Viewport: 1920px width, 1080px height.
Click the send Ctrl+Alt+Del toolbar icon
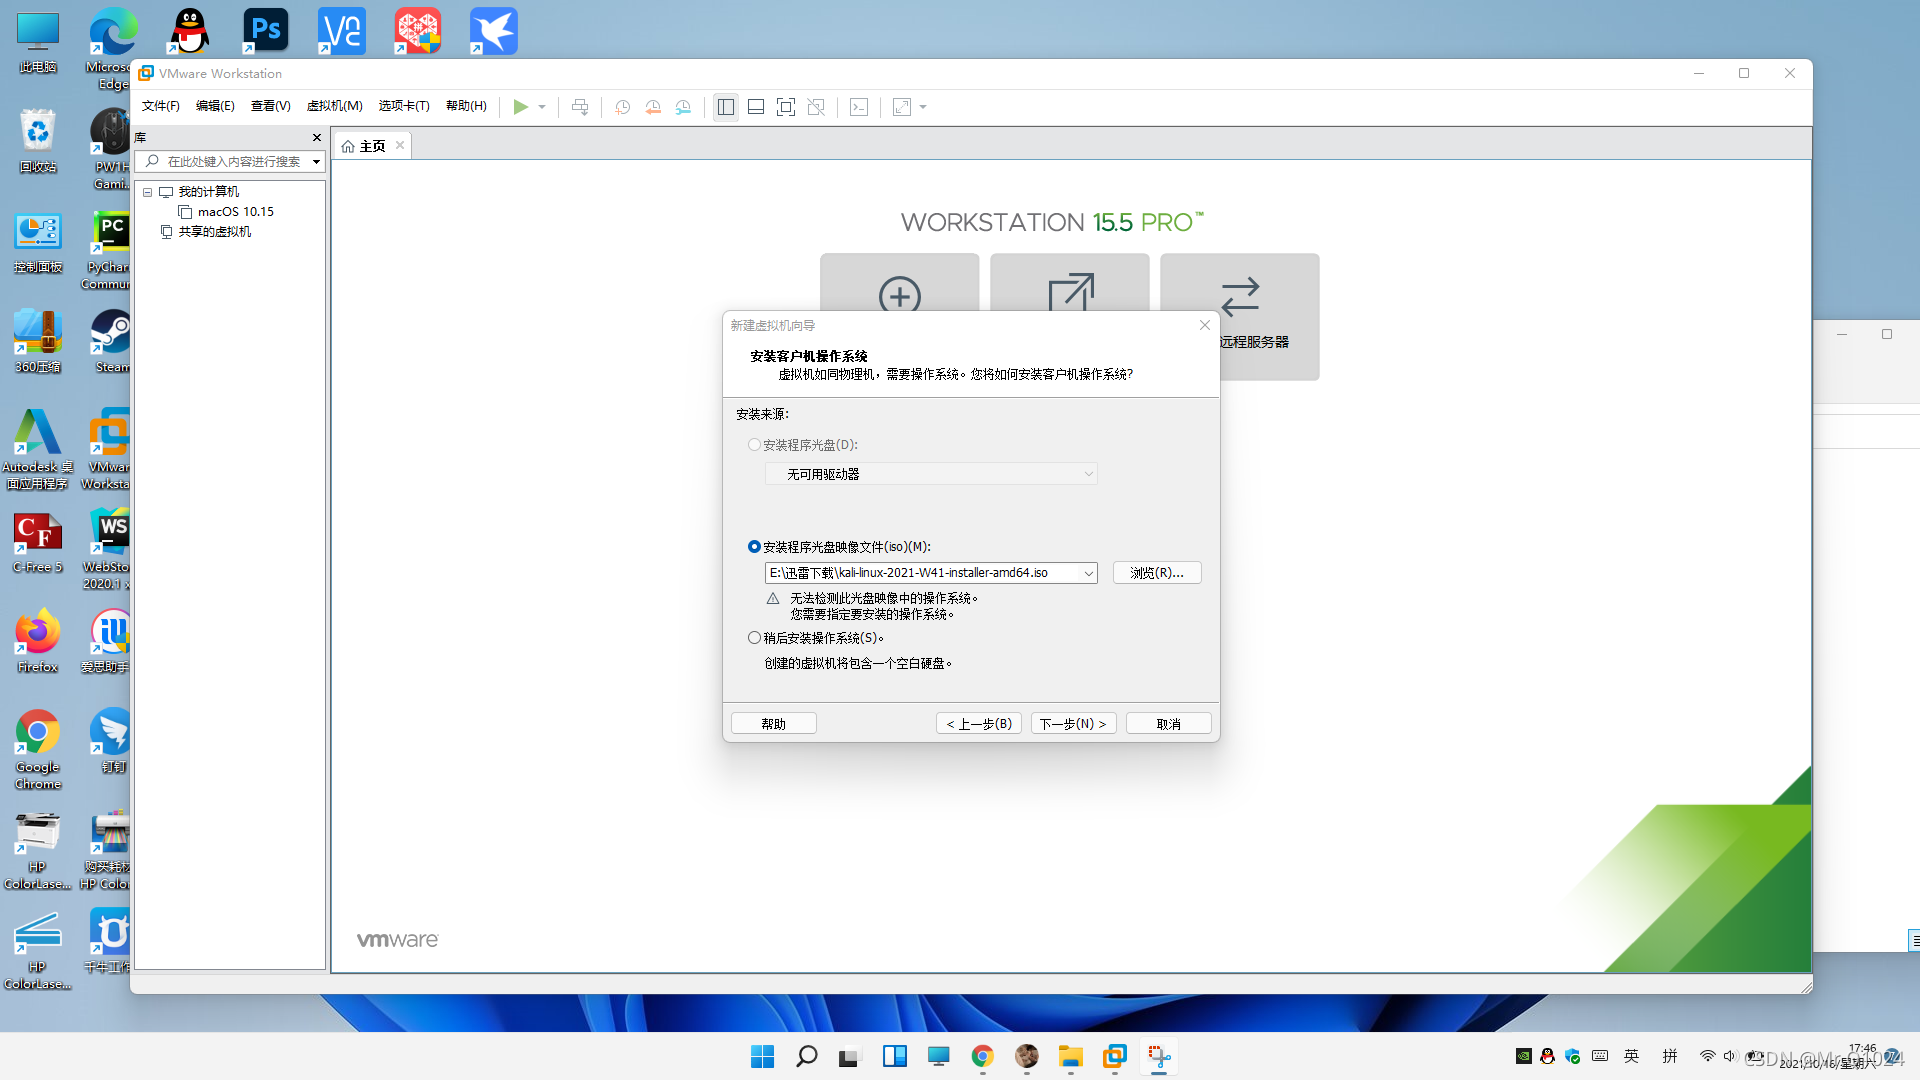580,107
